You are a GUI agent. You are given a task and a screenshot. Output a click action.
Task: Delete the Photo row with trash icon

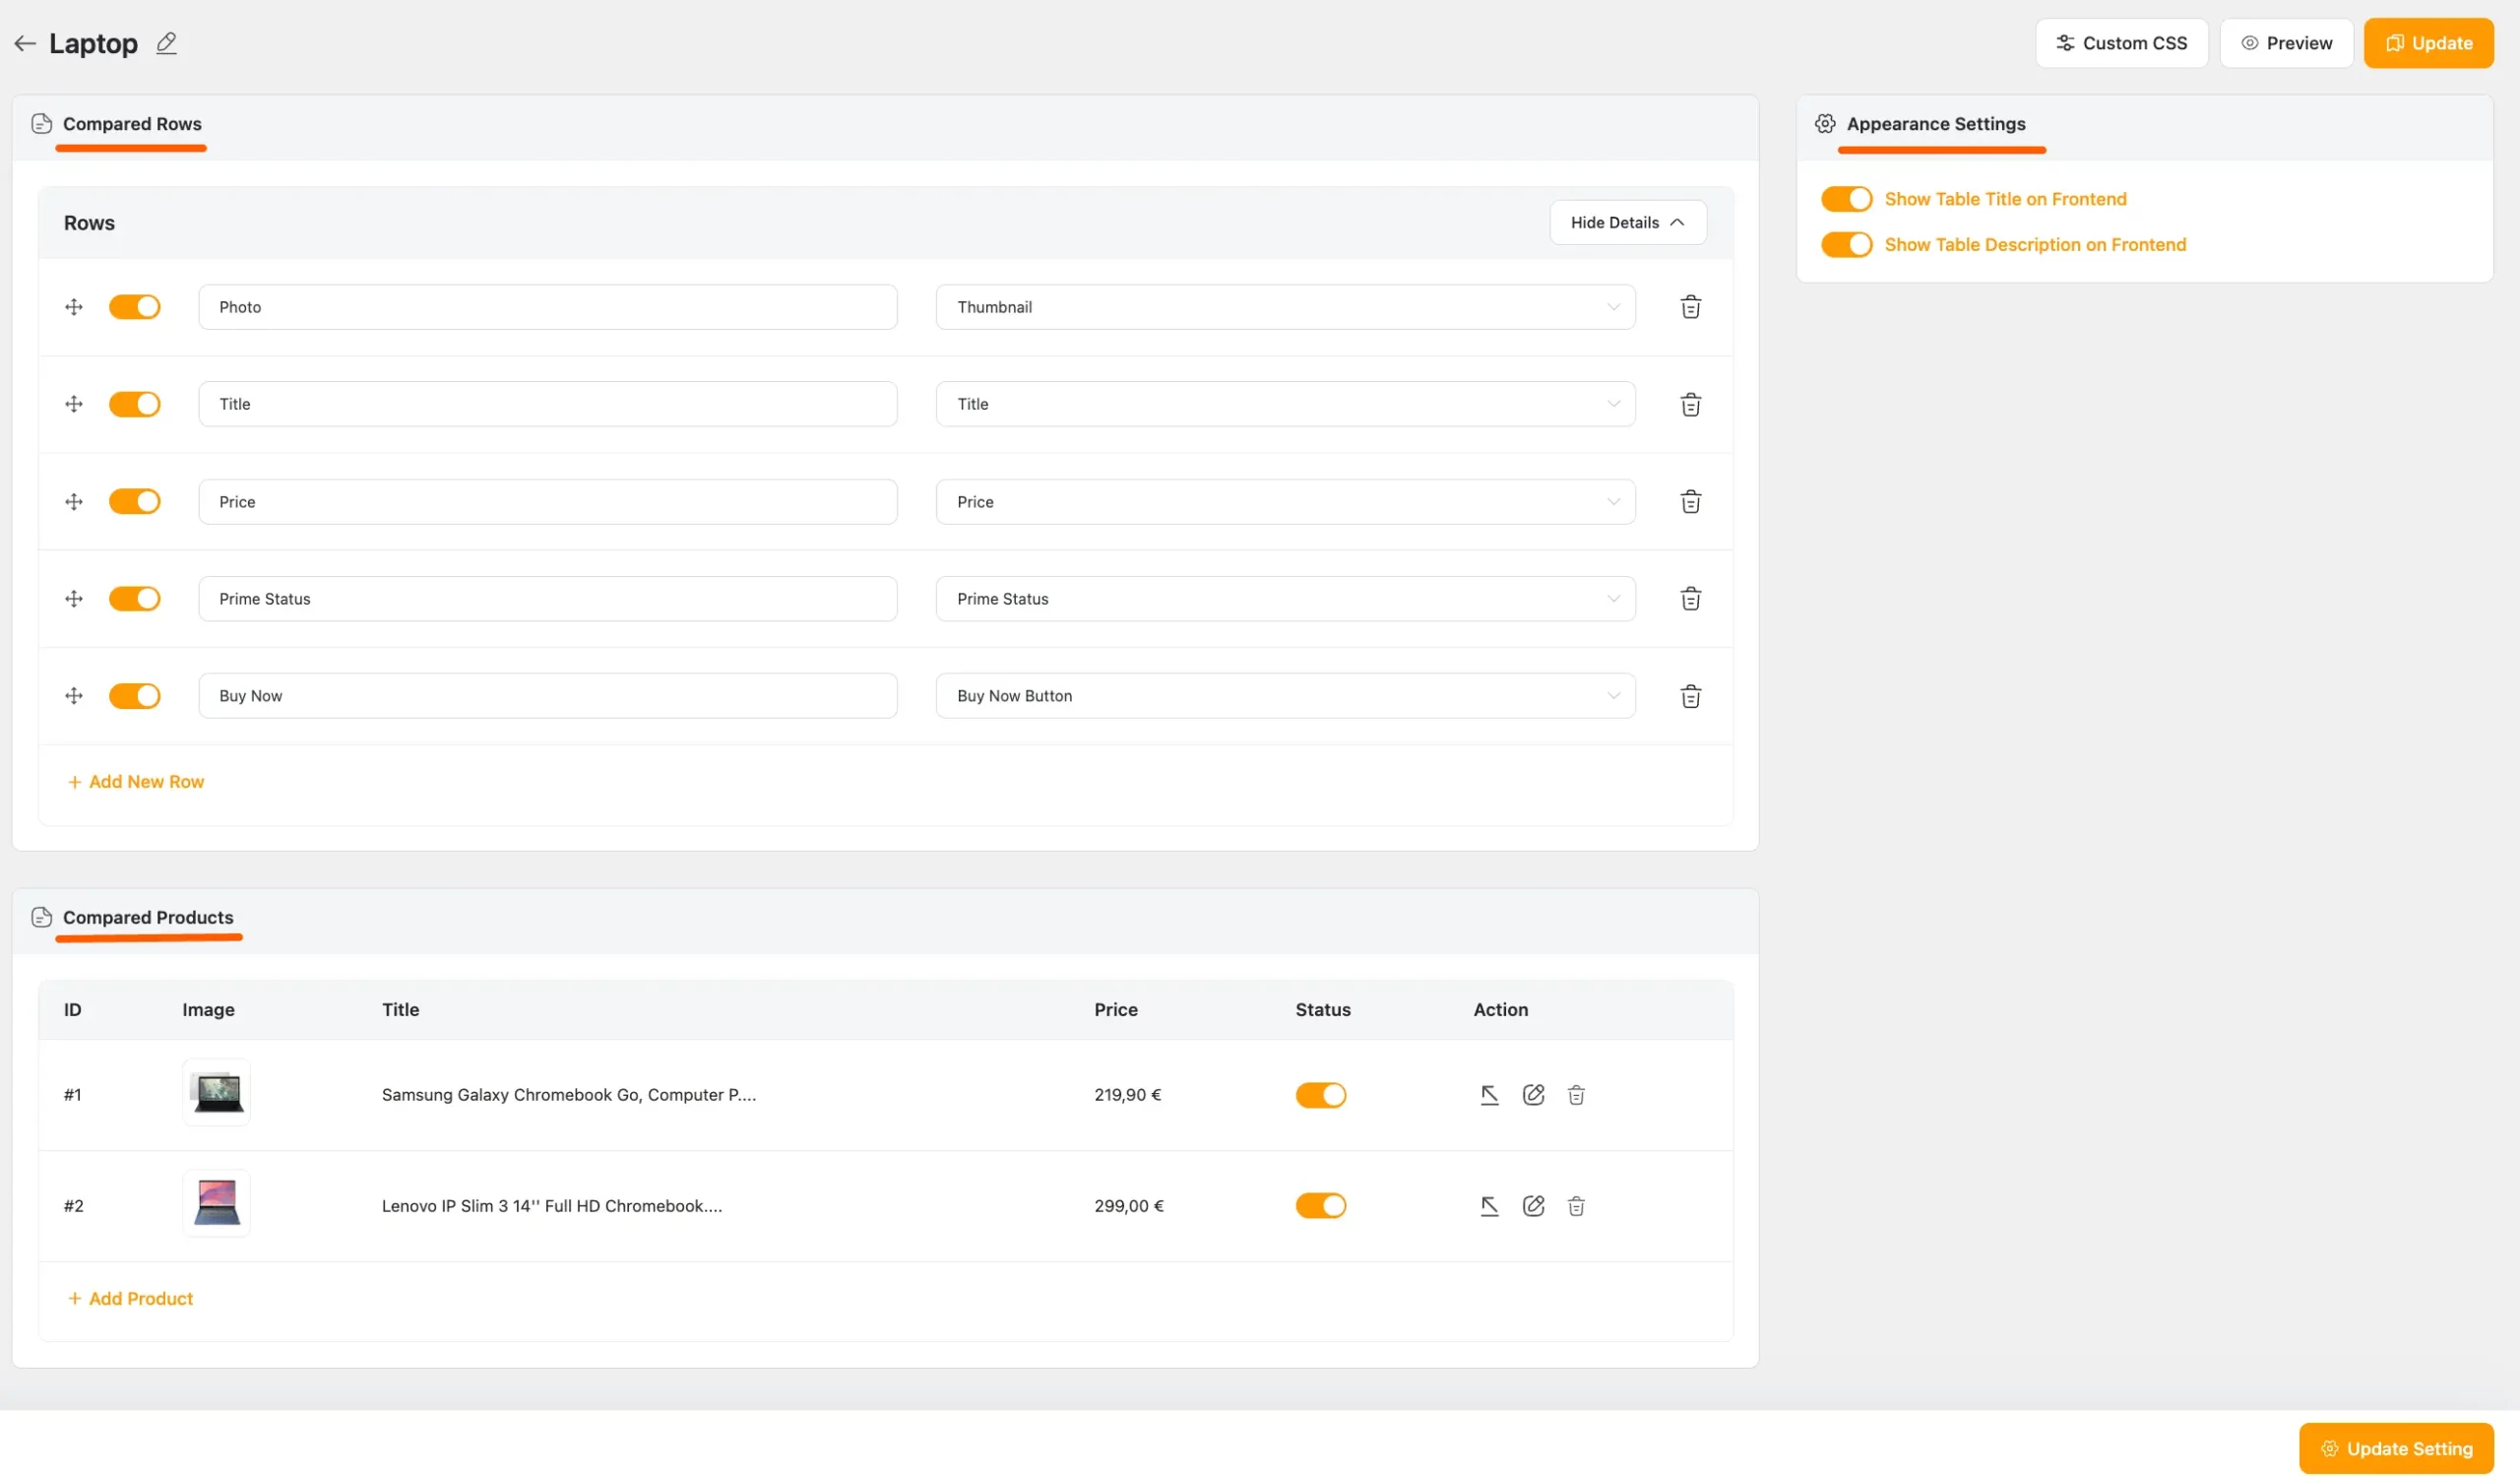point(1690,307)
